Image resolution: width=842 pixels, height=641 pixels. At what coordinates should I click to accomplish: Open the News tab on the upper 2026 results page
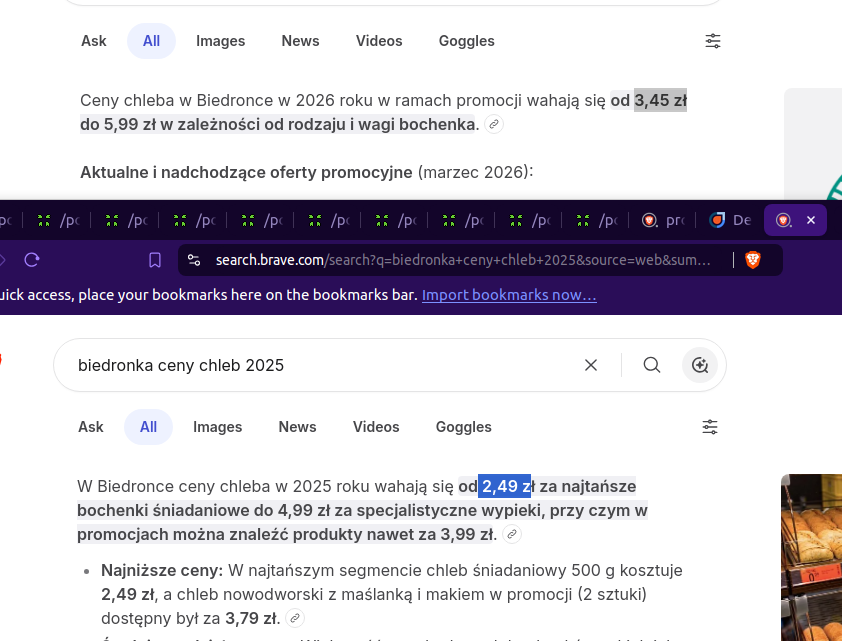point(300,41)
